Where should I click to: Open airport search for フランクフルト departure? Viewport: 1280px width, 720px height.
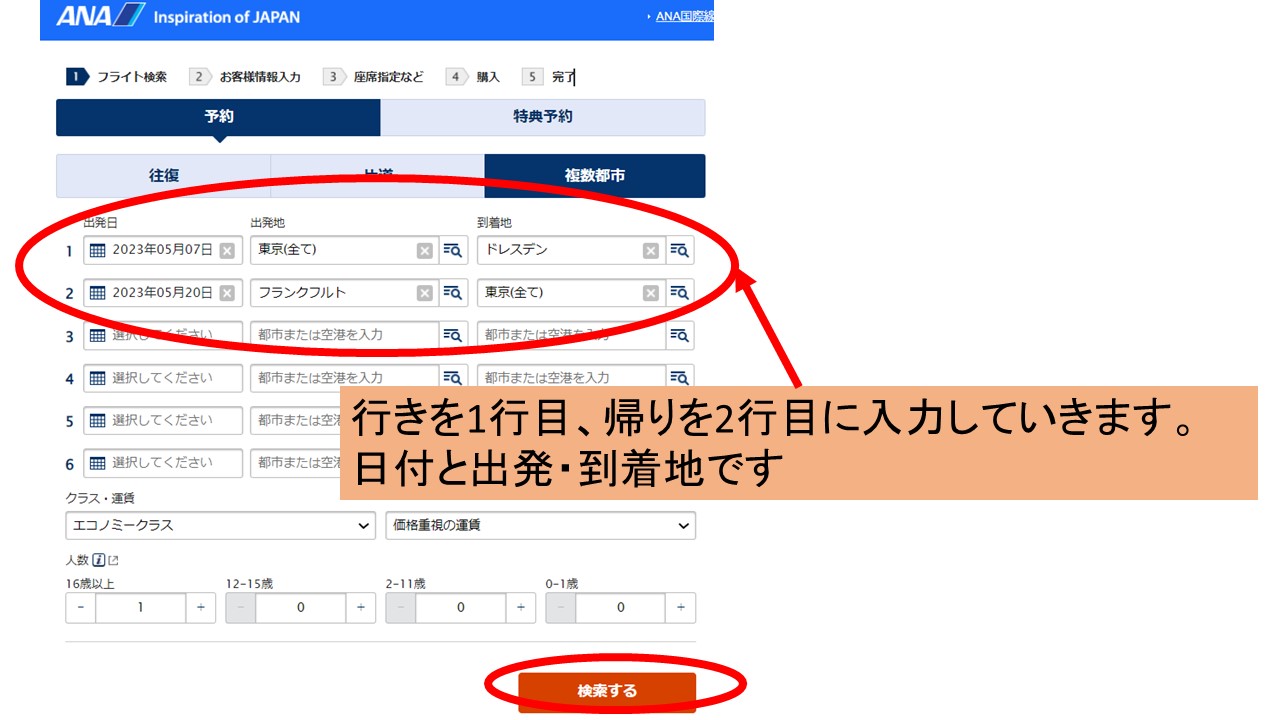click(453, 293)
